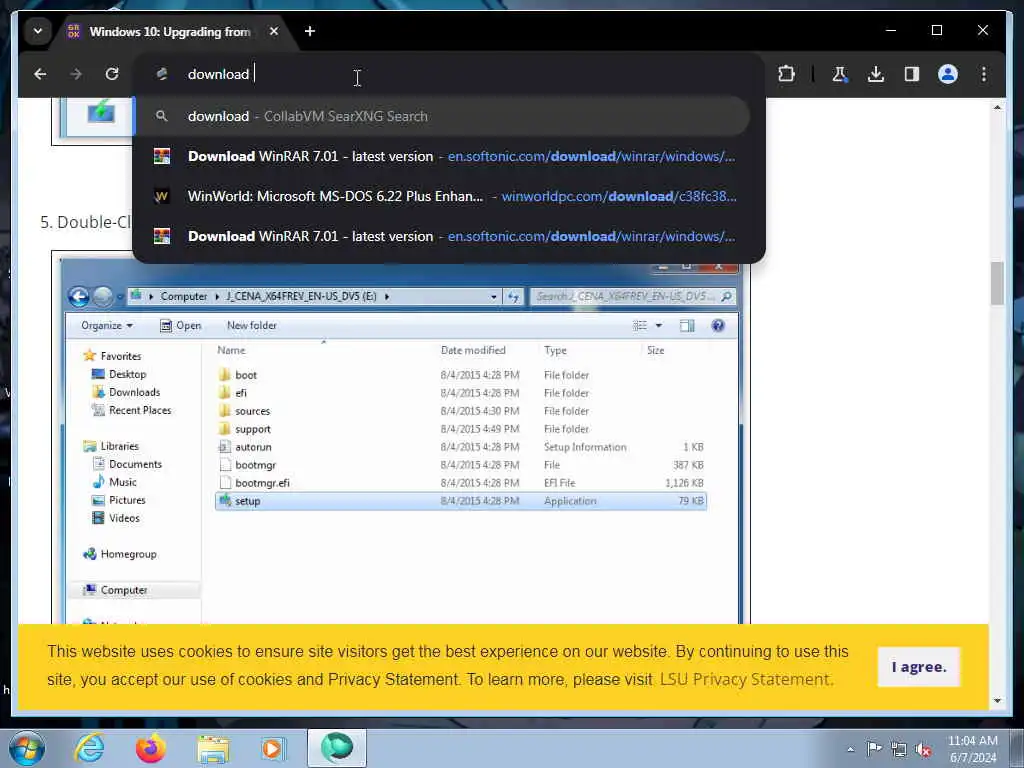Open the tab search dropdown arrow
This screenshot has height=768, width=1024.
click(x=38, y=31)
